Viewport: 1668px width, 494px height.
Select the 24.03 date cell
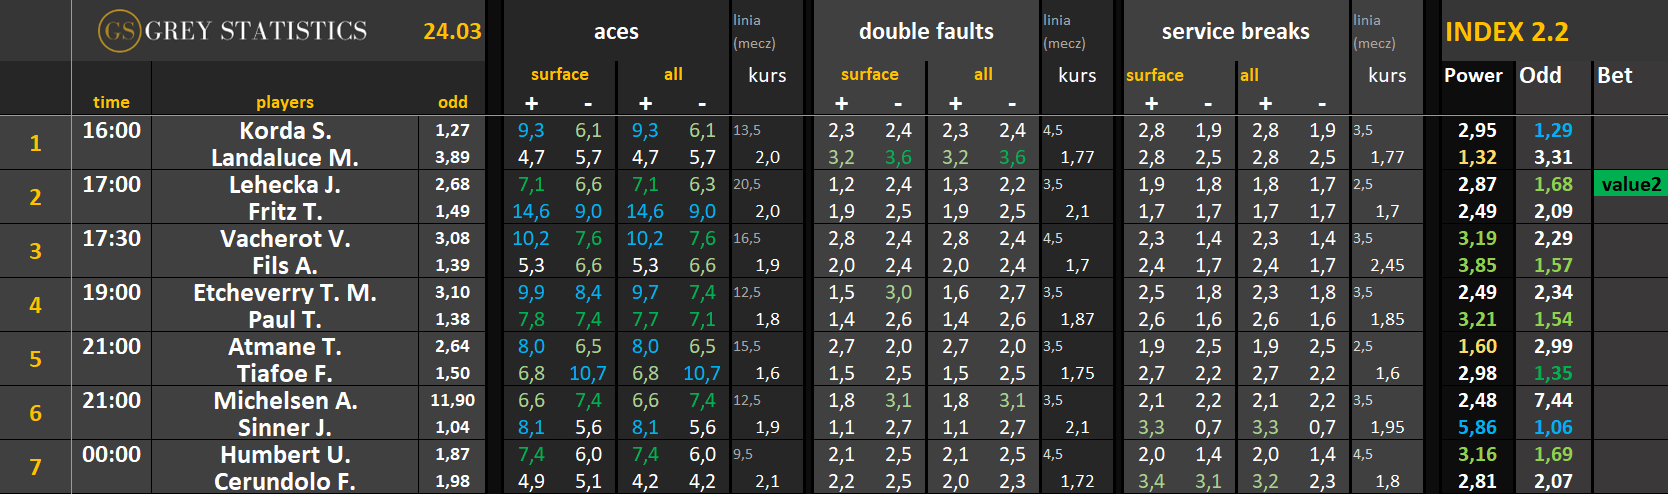[x=452, y=31]
